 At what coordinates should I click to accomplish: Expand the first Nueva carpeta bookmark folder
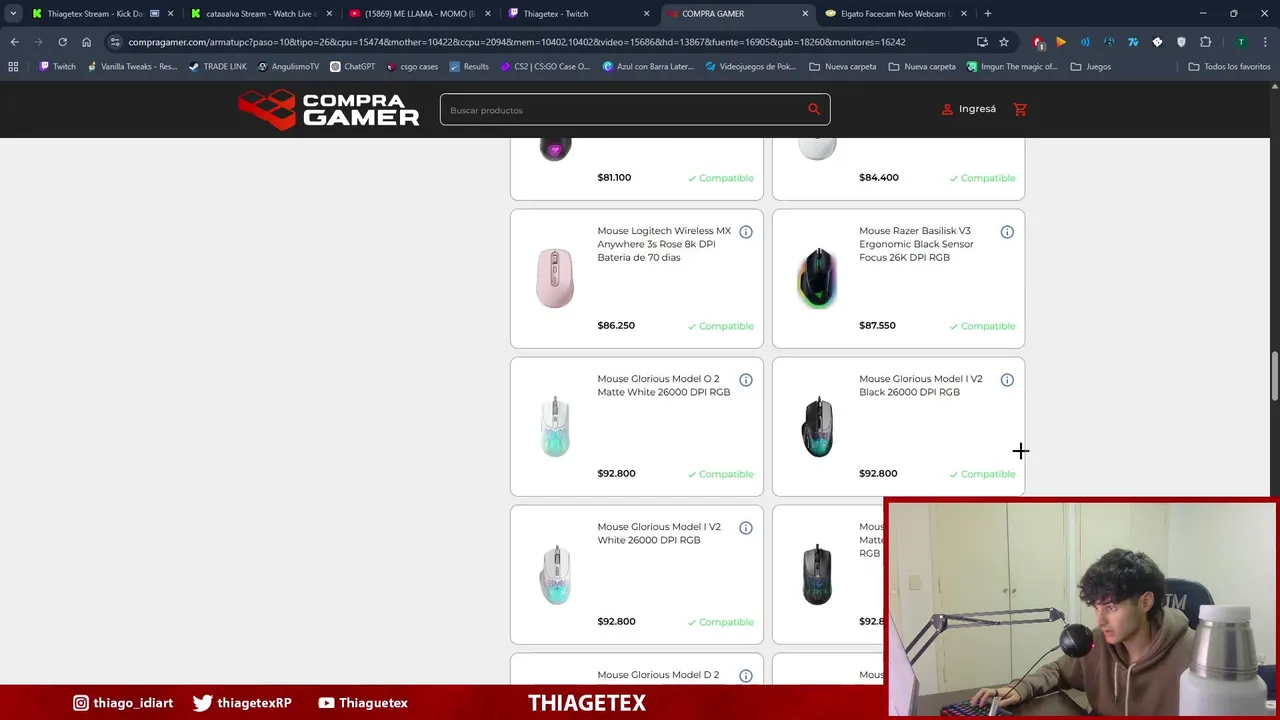(842, 66)
